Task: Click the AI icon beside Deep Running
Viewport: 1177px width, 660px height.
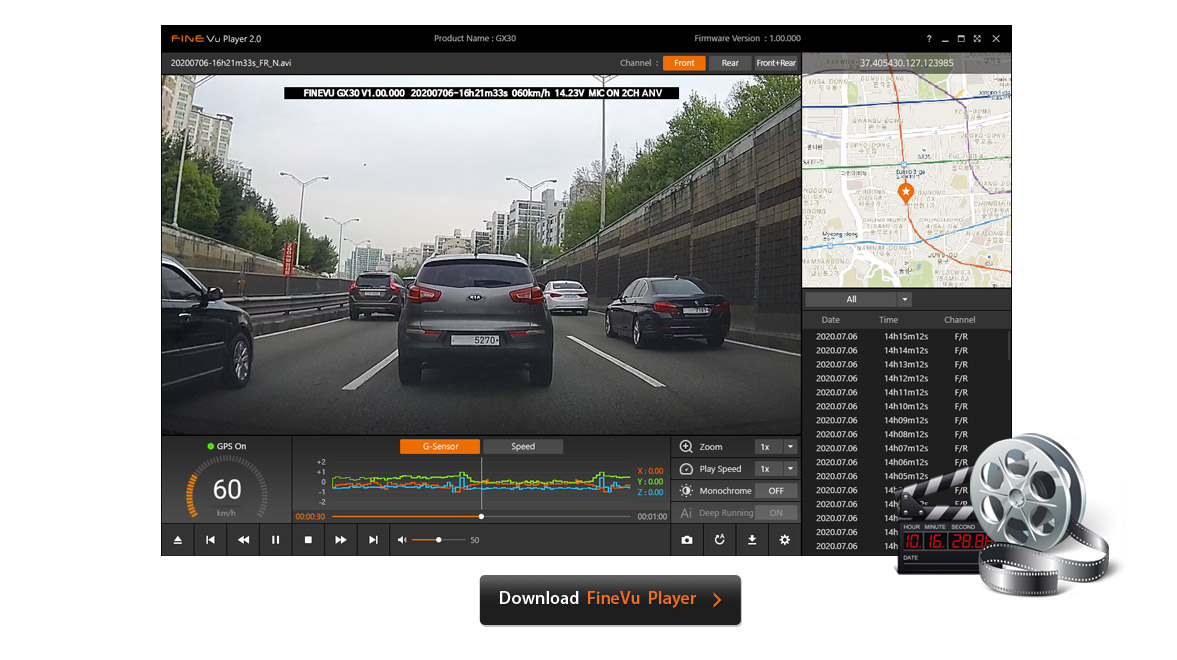Action: point(686,513)
